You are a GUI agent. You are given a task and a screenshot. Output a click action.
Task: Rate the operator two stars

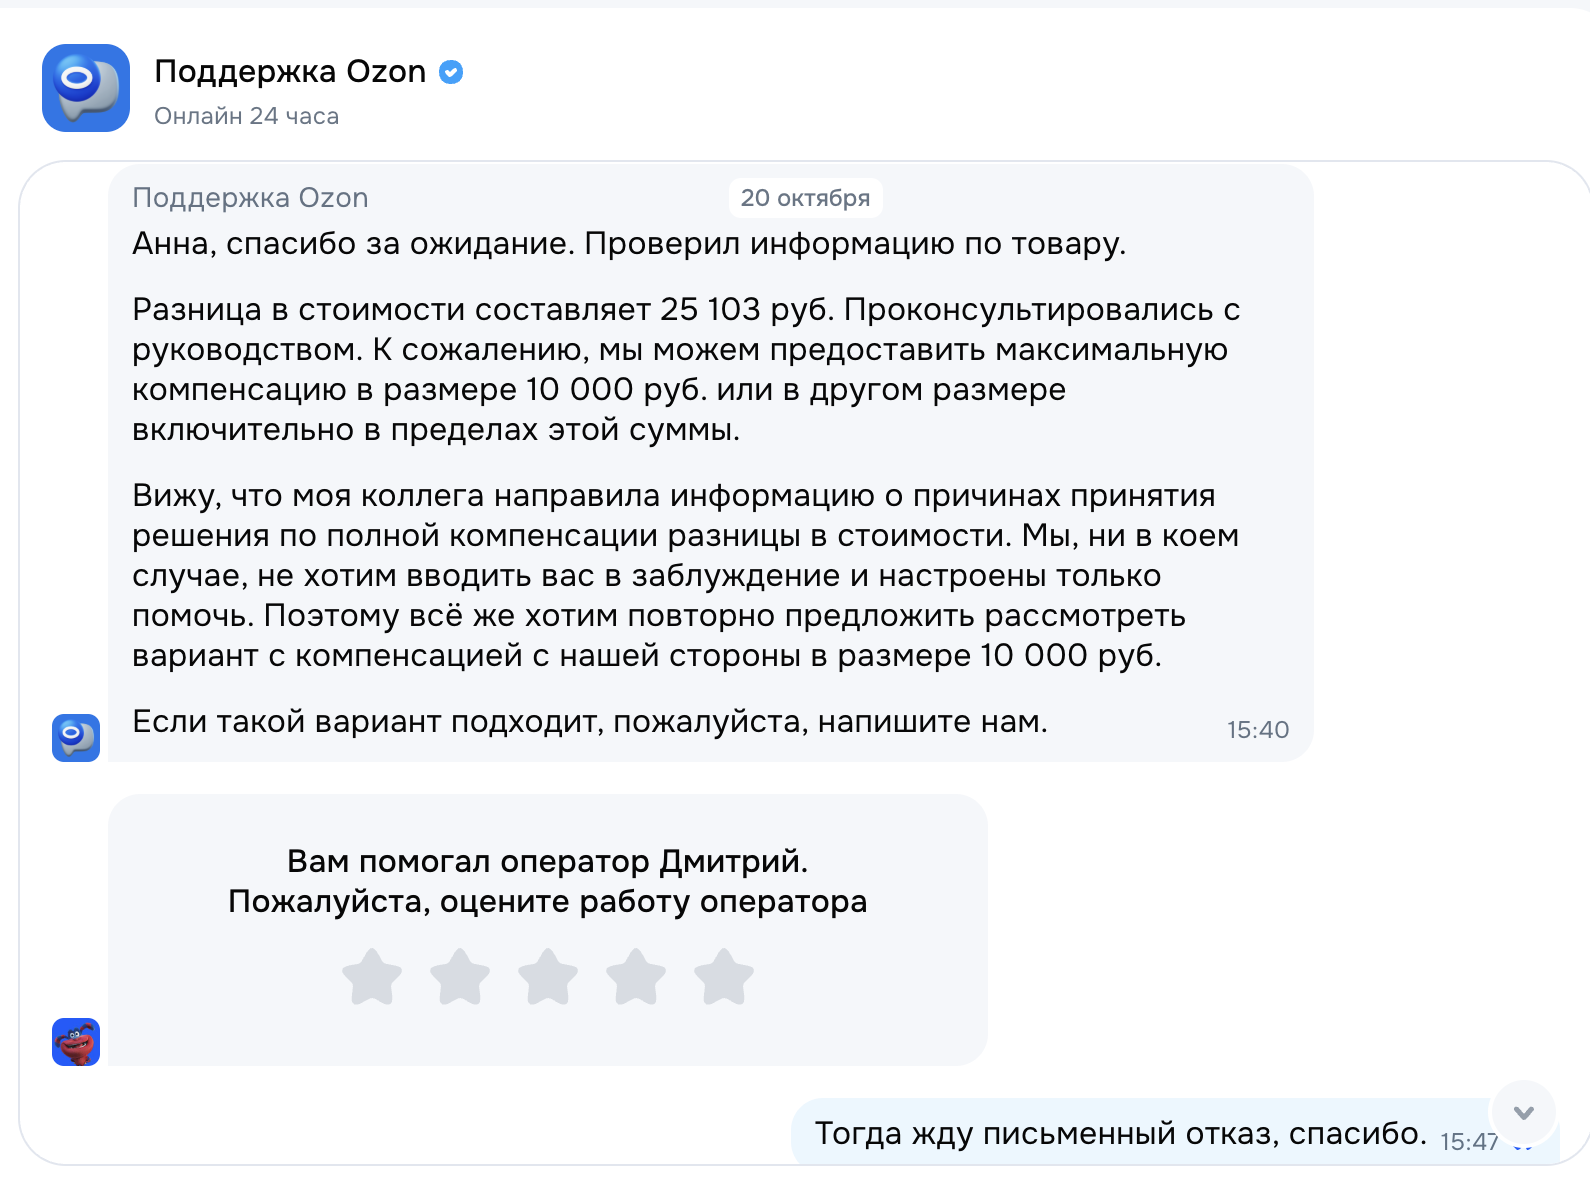coord(460,977)
